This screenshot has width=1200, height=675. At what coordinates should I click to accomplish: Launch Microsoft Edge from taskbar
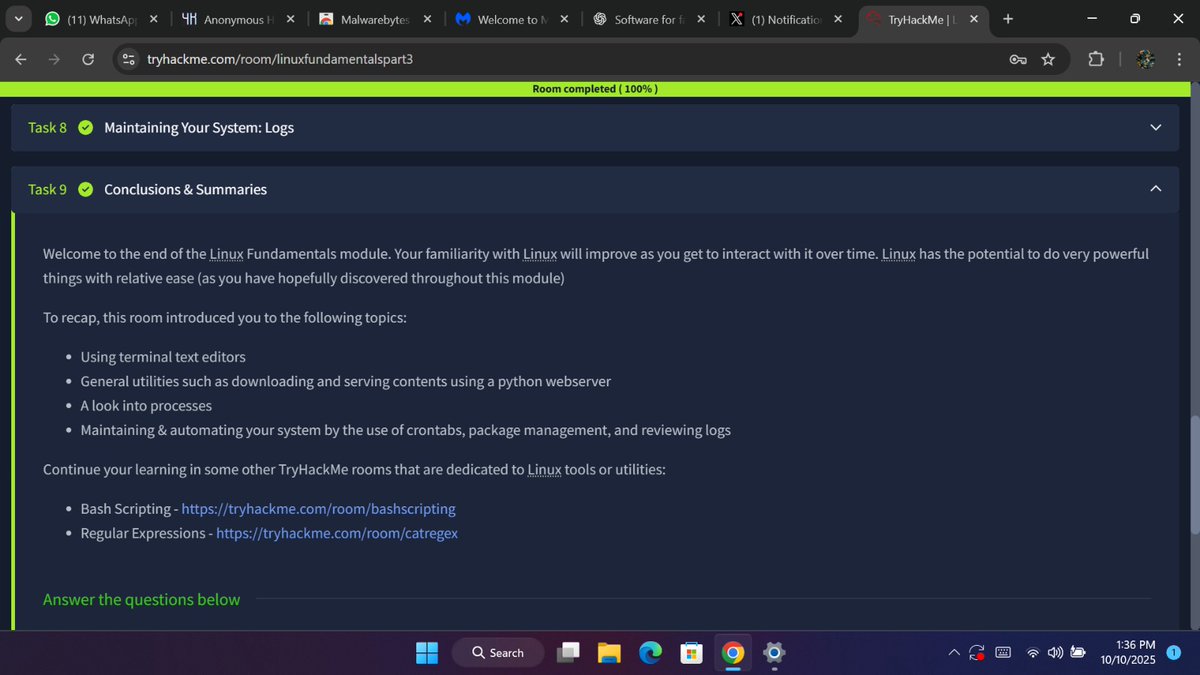[x=651, y=653]
